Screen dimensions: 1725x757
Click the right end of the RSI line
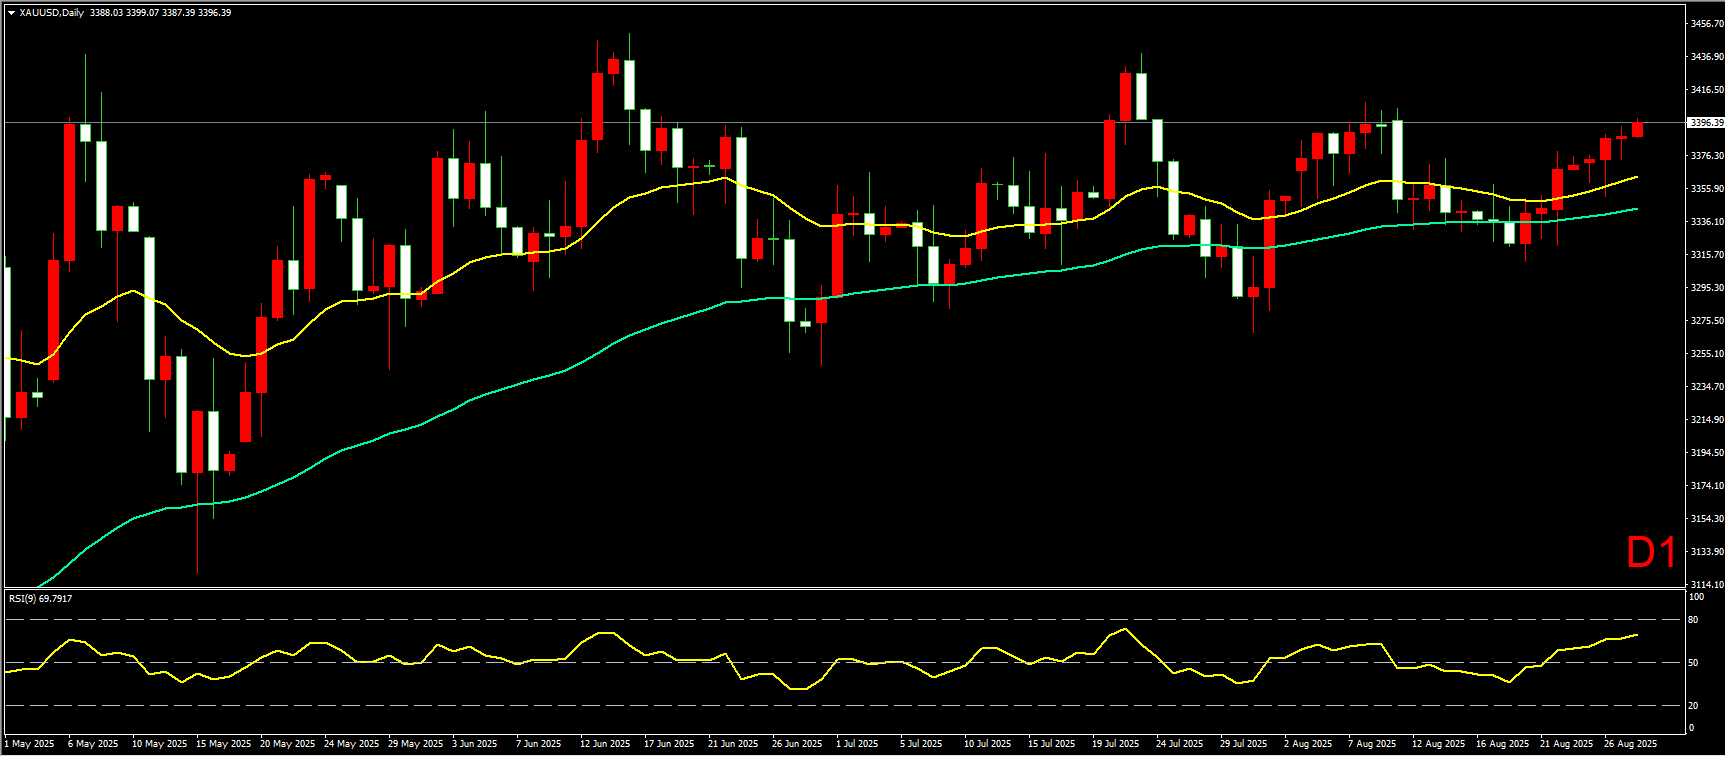pos(1636,635)
